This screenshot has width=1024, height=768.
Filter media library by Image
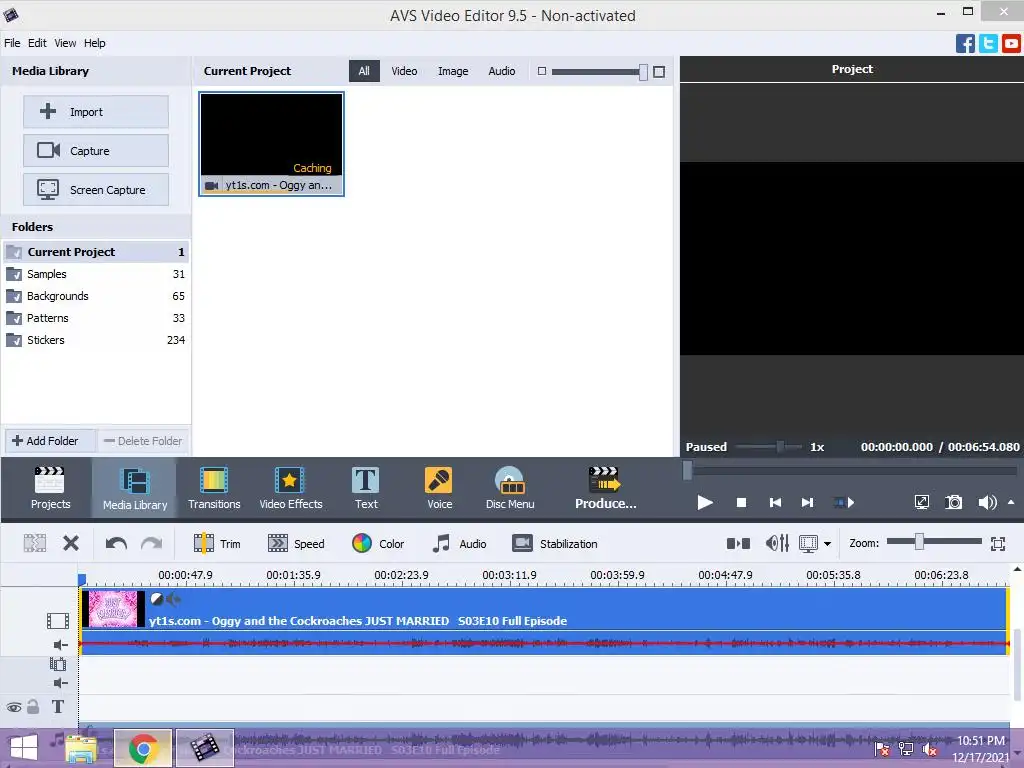[453, 71]
